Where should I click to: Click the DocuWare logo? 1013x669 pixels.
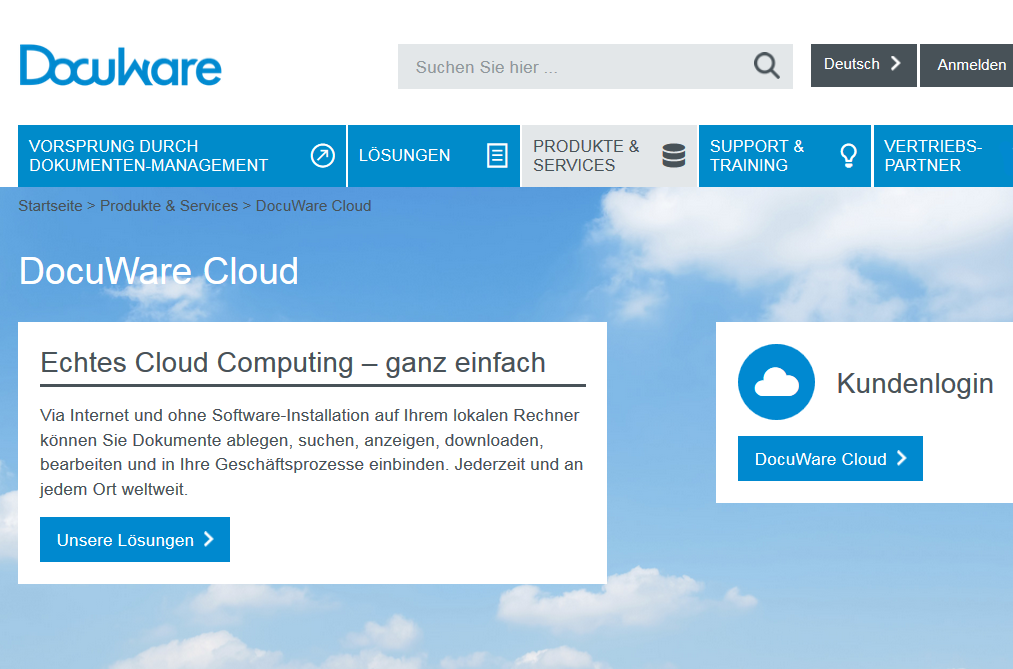pos(120,65)
